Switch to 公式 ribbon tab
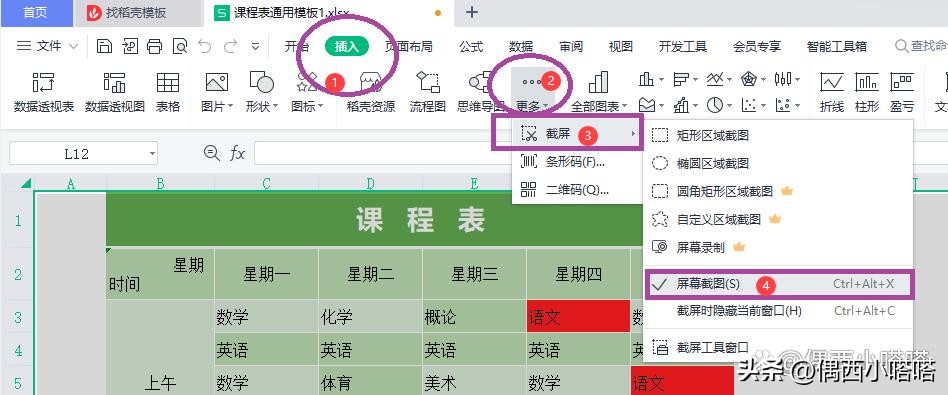The height and width of the screenshot is (395, 948). pos(471,47)
